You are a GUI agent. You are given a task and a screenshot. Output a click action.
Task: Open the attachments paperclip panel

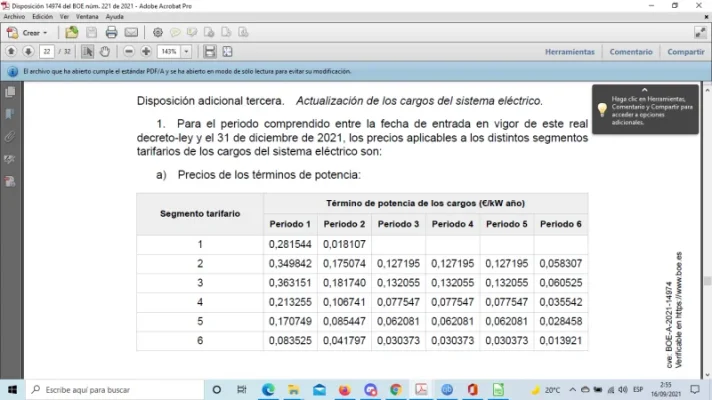coord(10,136)
